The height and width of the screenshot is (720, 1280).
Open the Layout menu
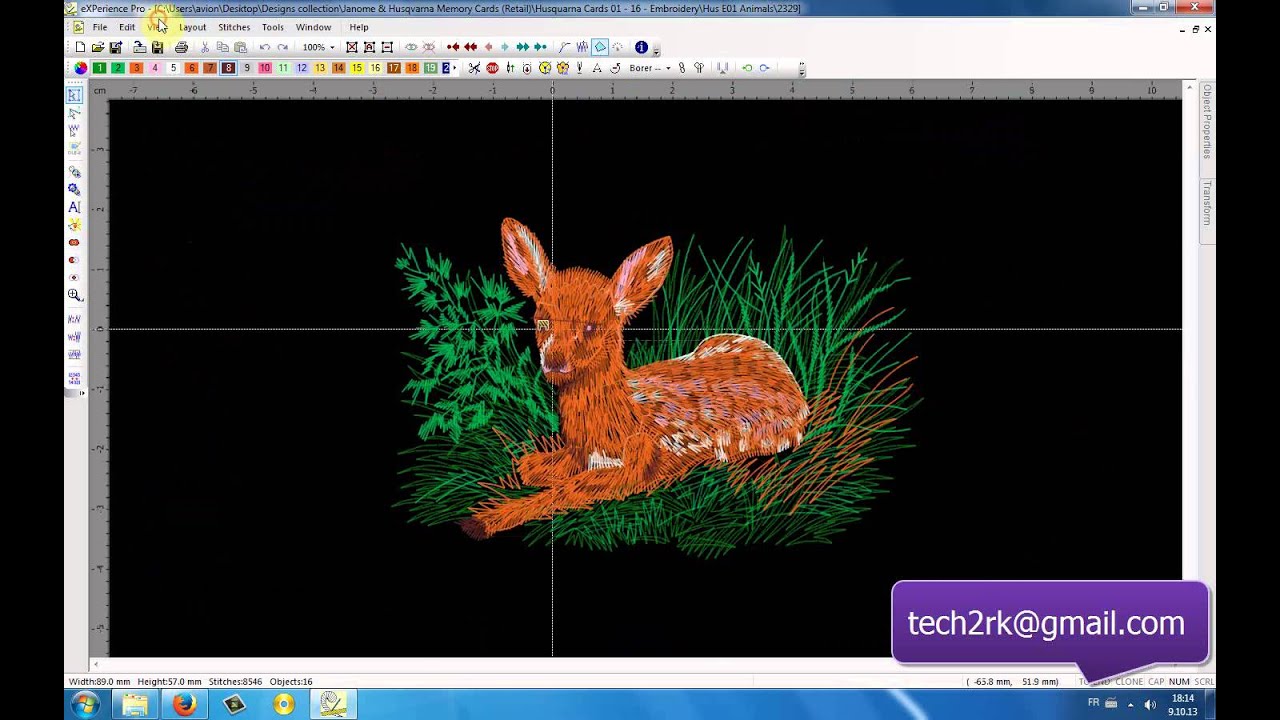click(192, 27)
